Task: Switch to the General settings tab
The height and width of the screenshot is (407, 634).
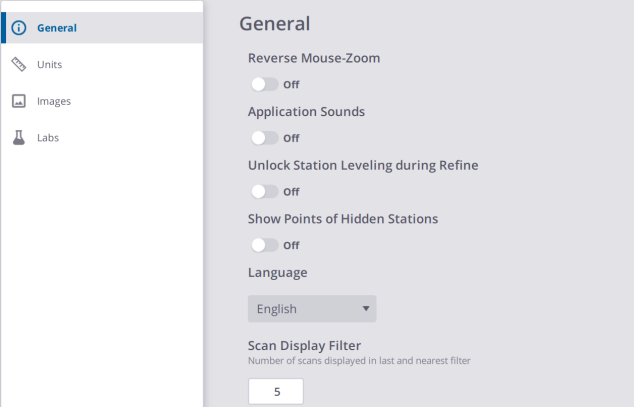Action: [x=57, y=28]
